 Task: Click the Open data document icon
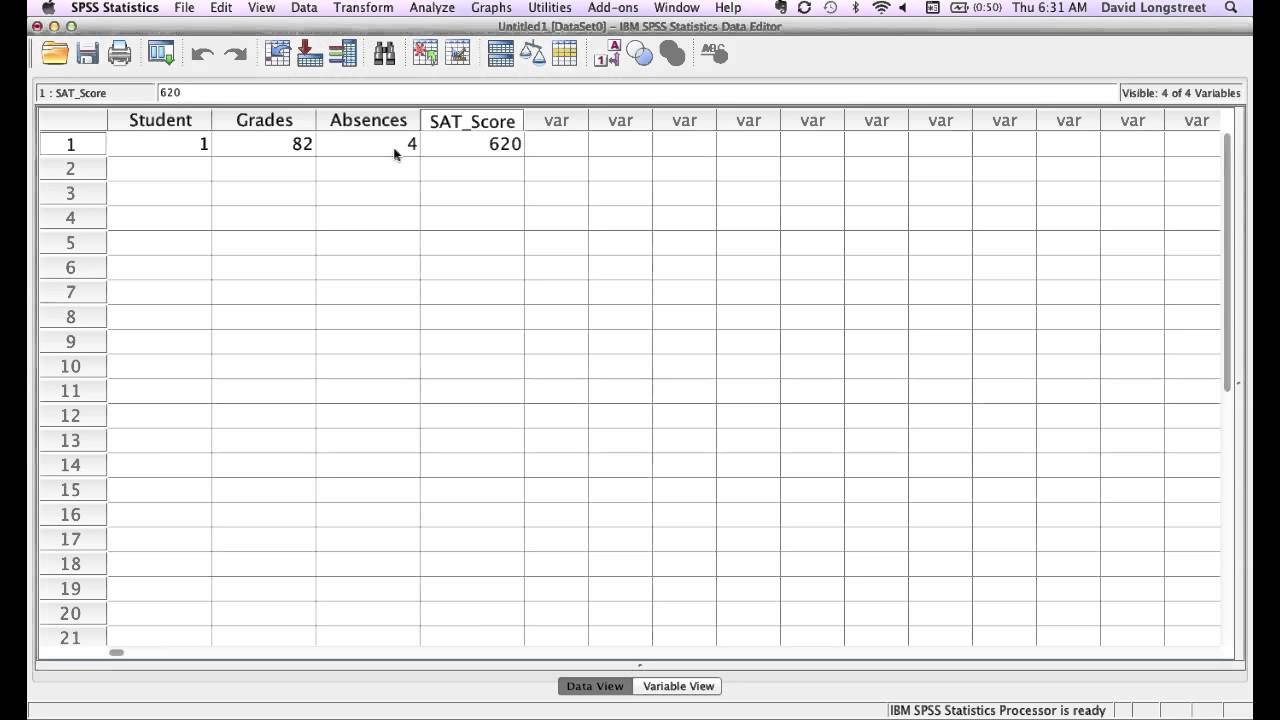click(55, 54)
